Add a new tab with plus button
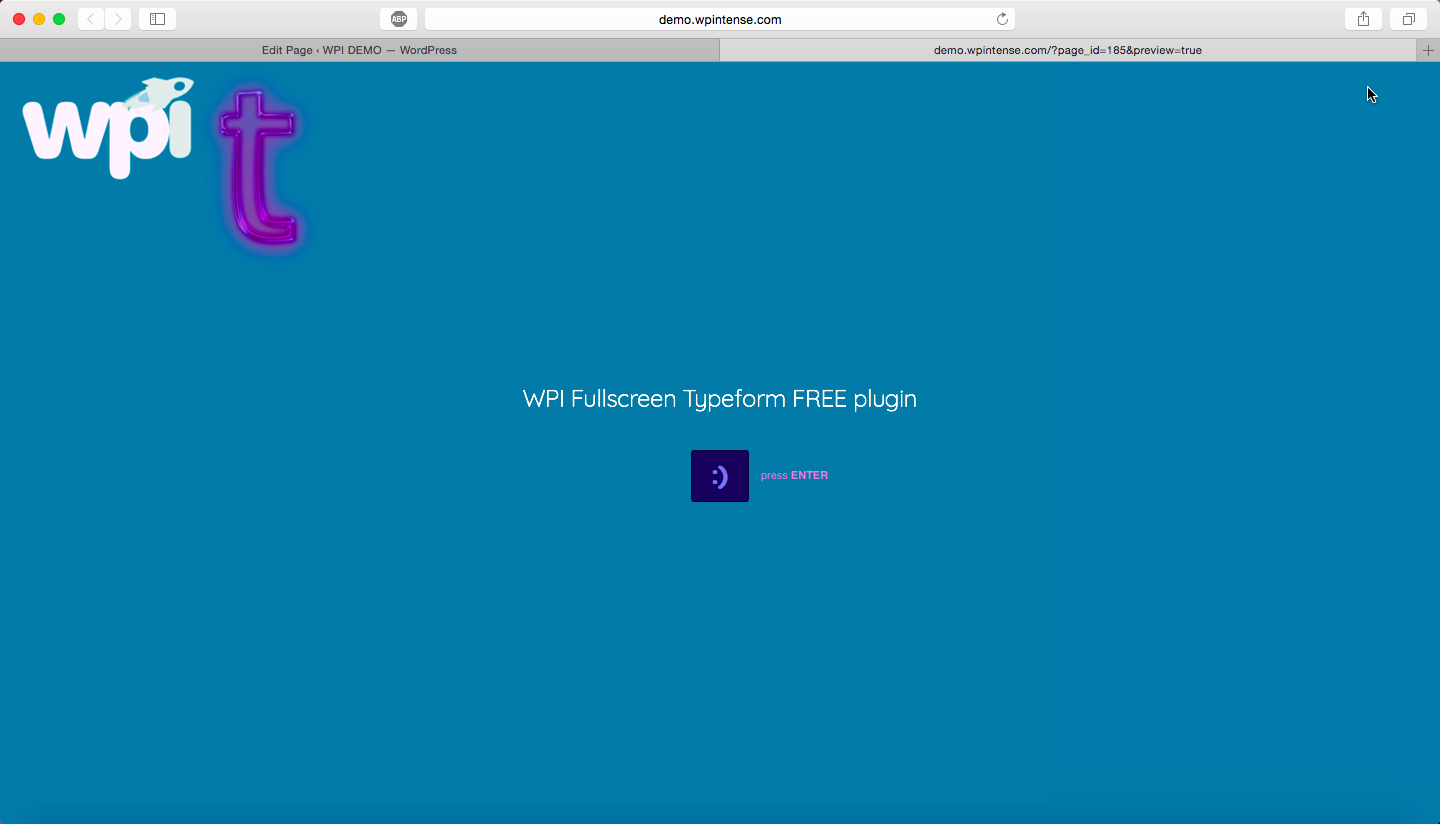This screenshot has height=824, width=1440. (x=1428, y=50)
